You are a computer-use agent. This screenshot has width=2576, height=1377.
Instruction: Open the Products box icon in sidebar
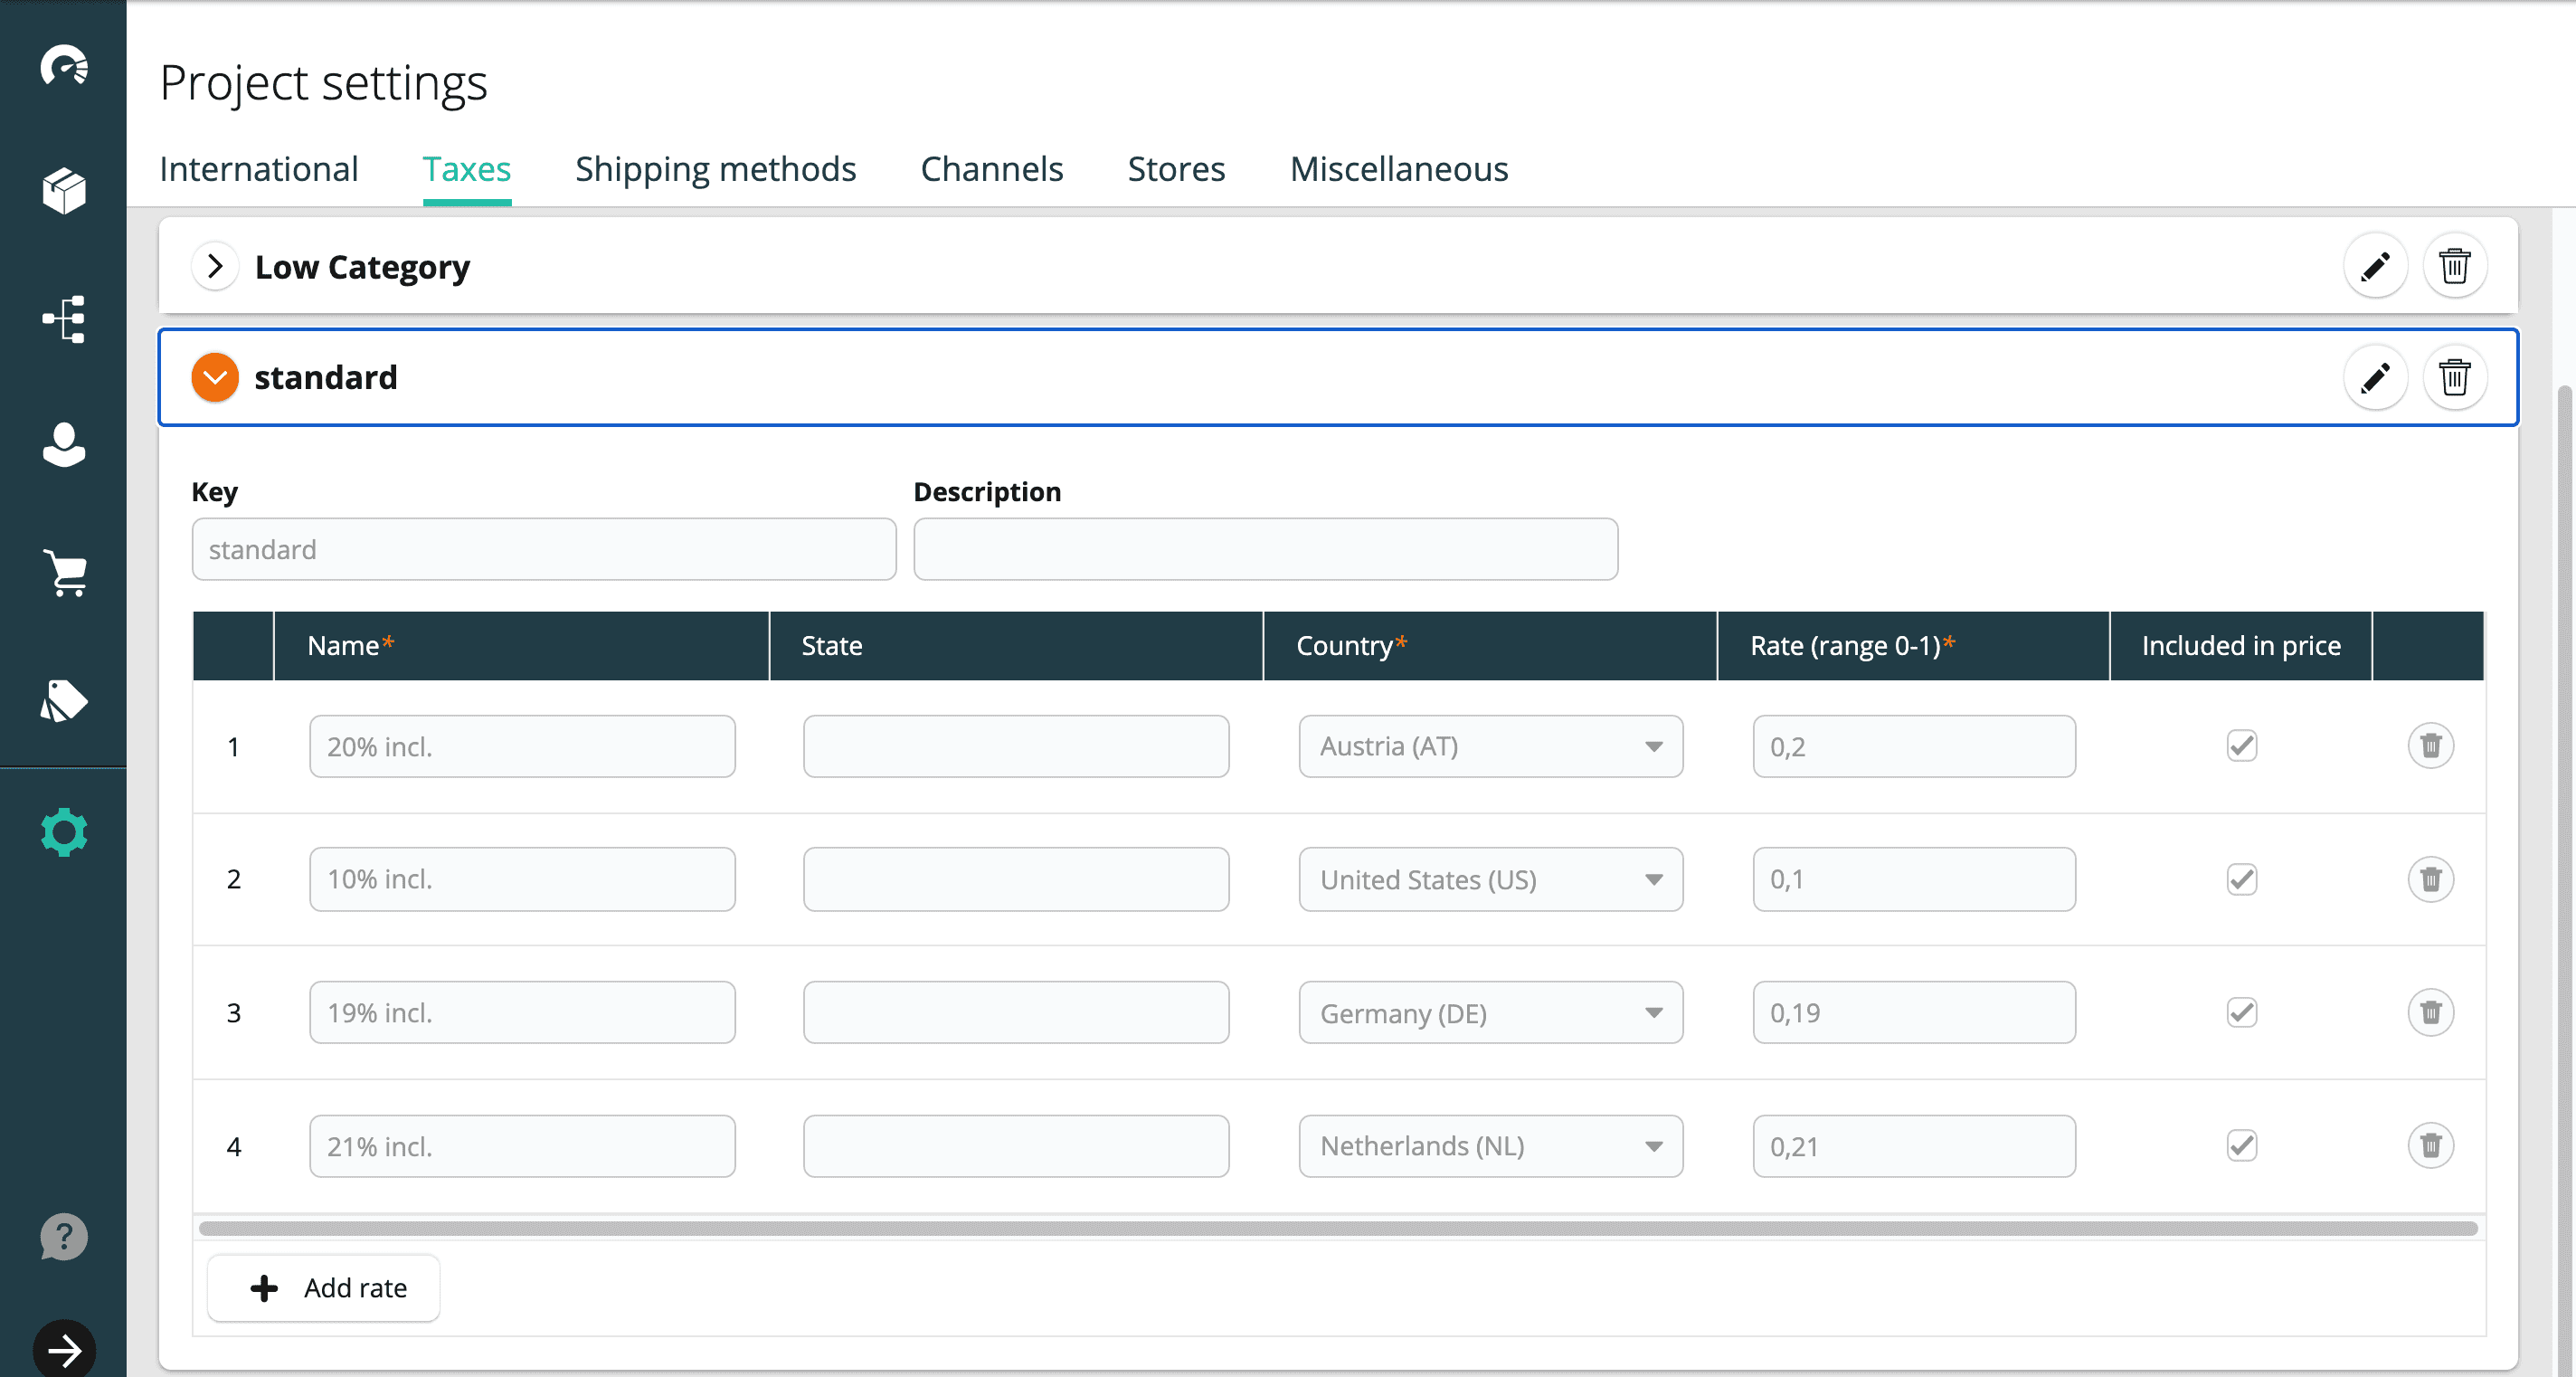[x=64, y=191]
